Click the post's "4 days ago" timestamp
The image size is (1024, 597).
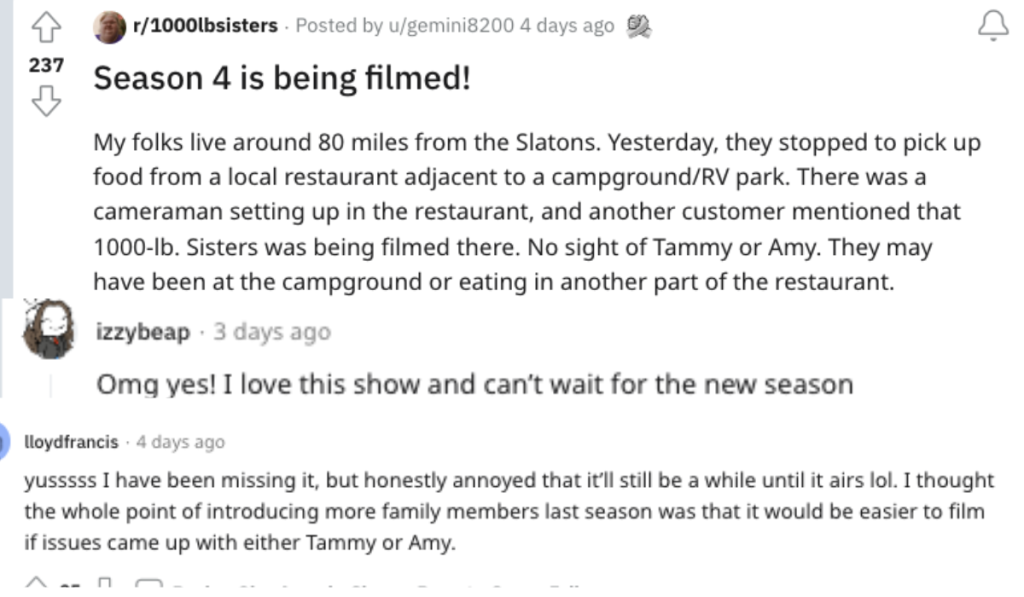(566, 26)
